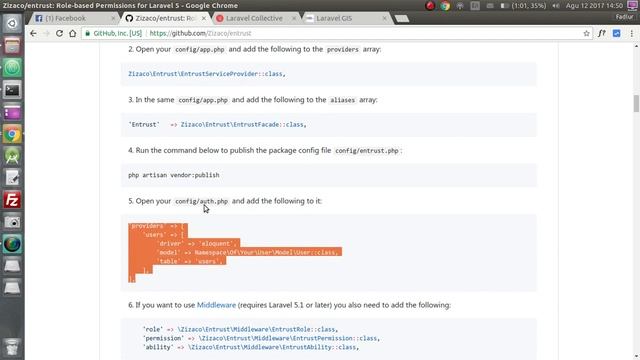Reload the current GitHub page
Viewport: 640px width, 360px height.
(59, 33)
